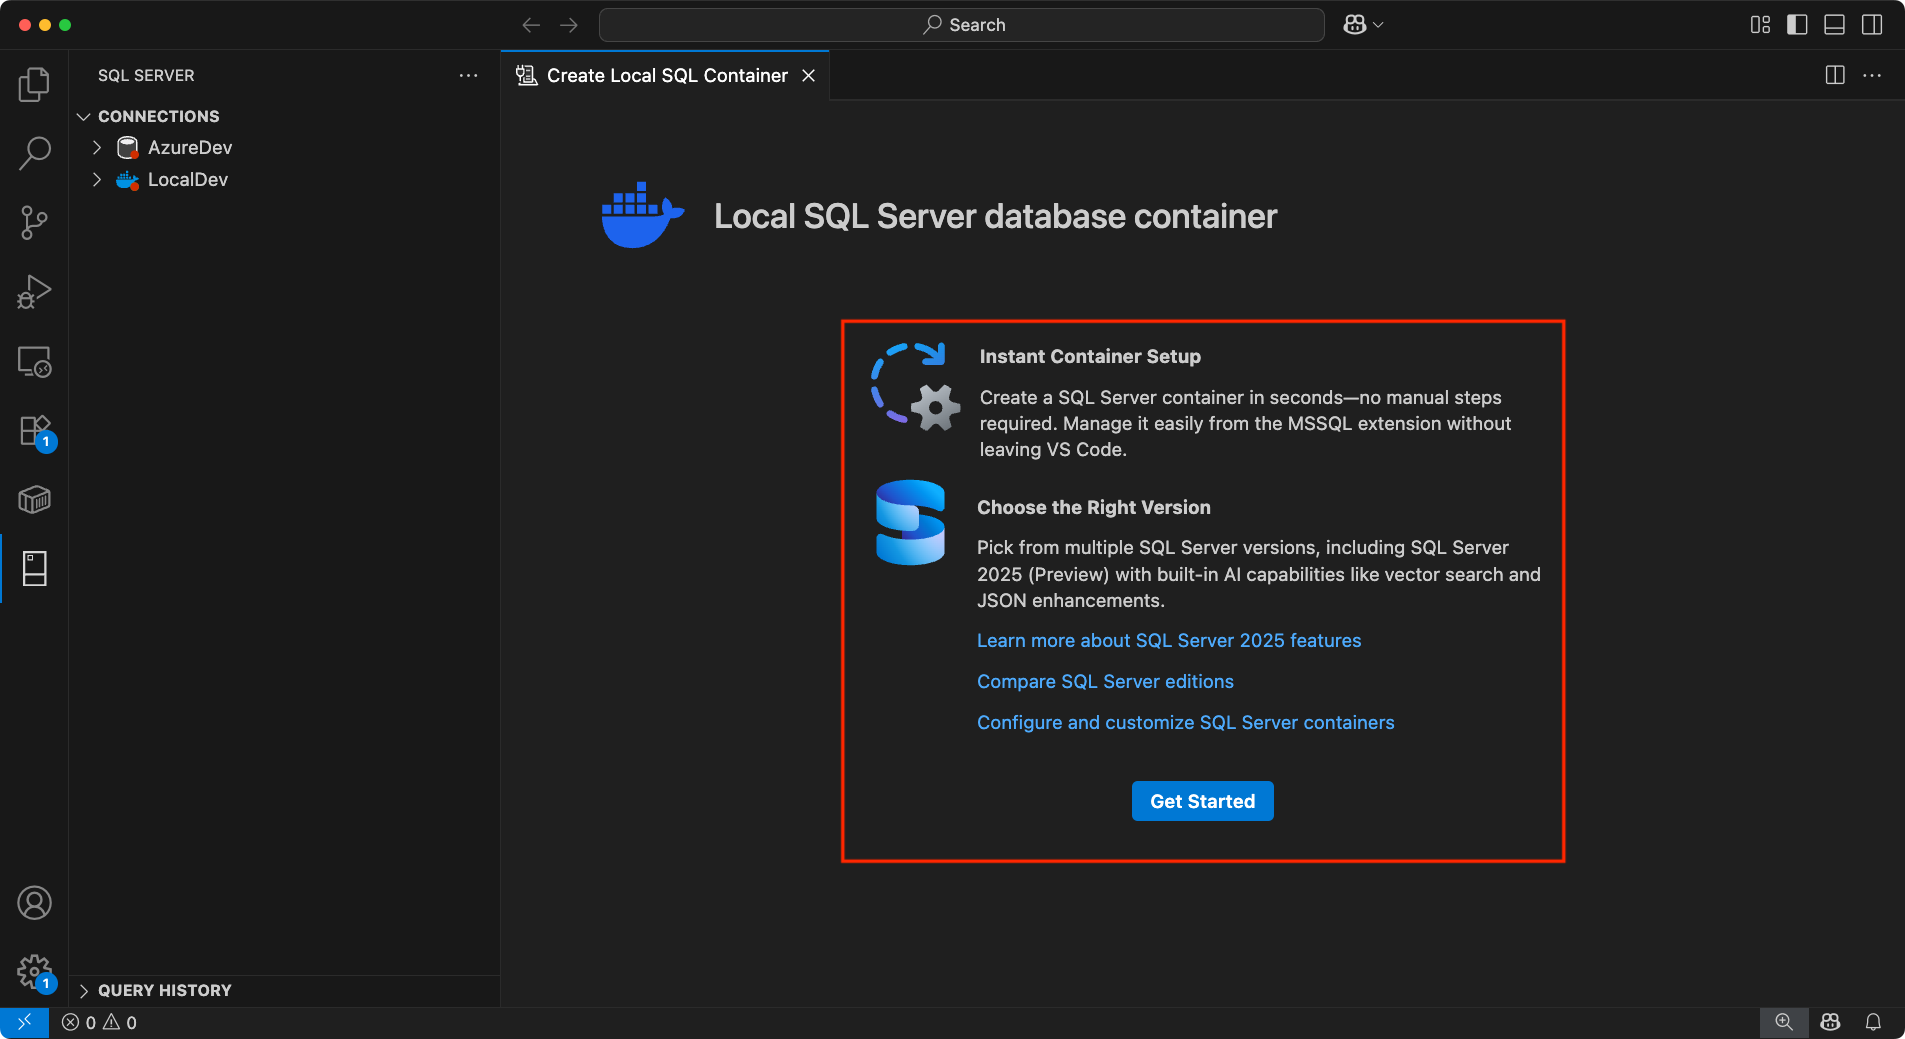
Task: Open the Search view
Action: point(34,153)
